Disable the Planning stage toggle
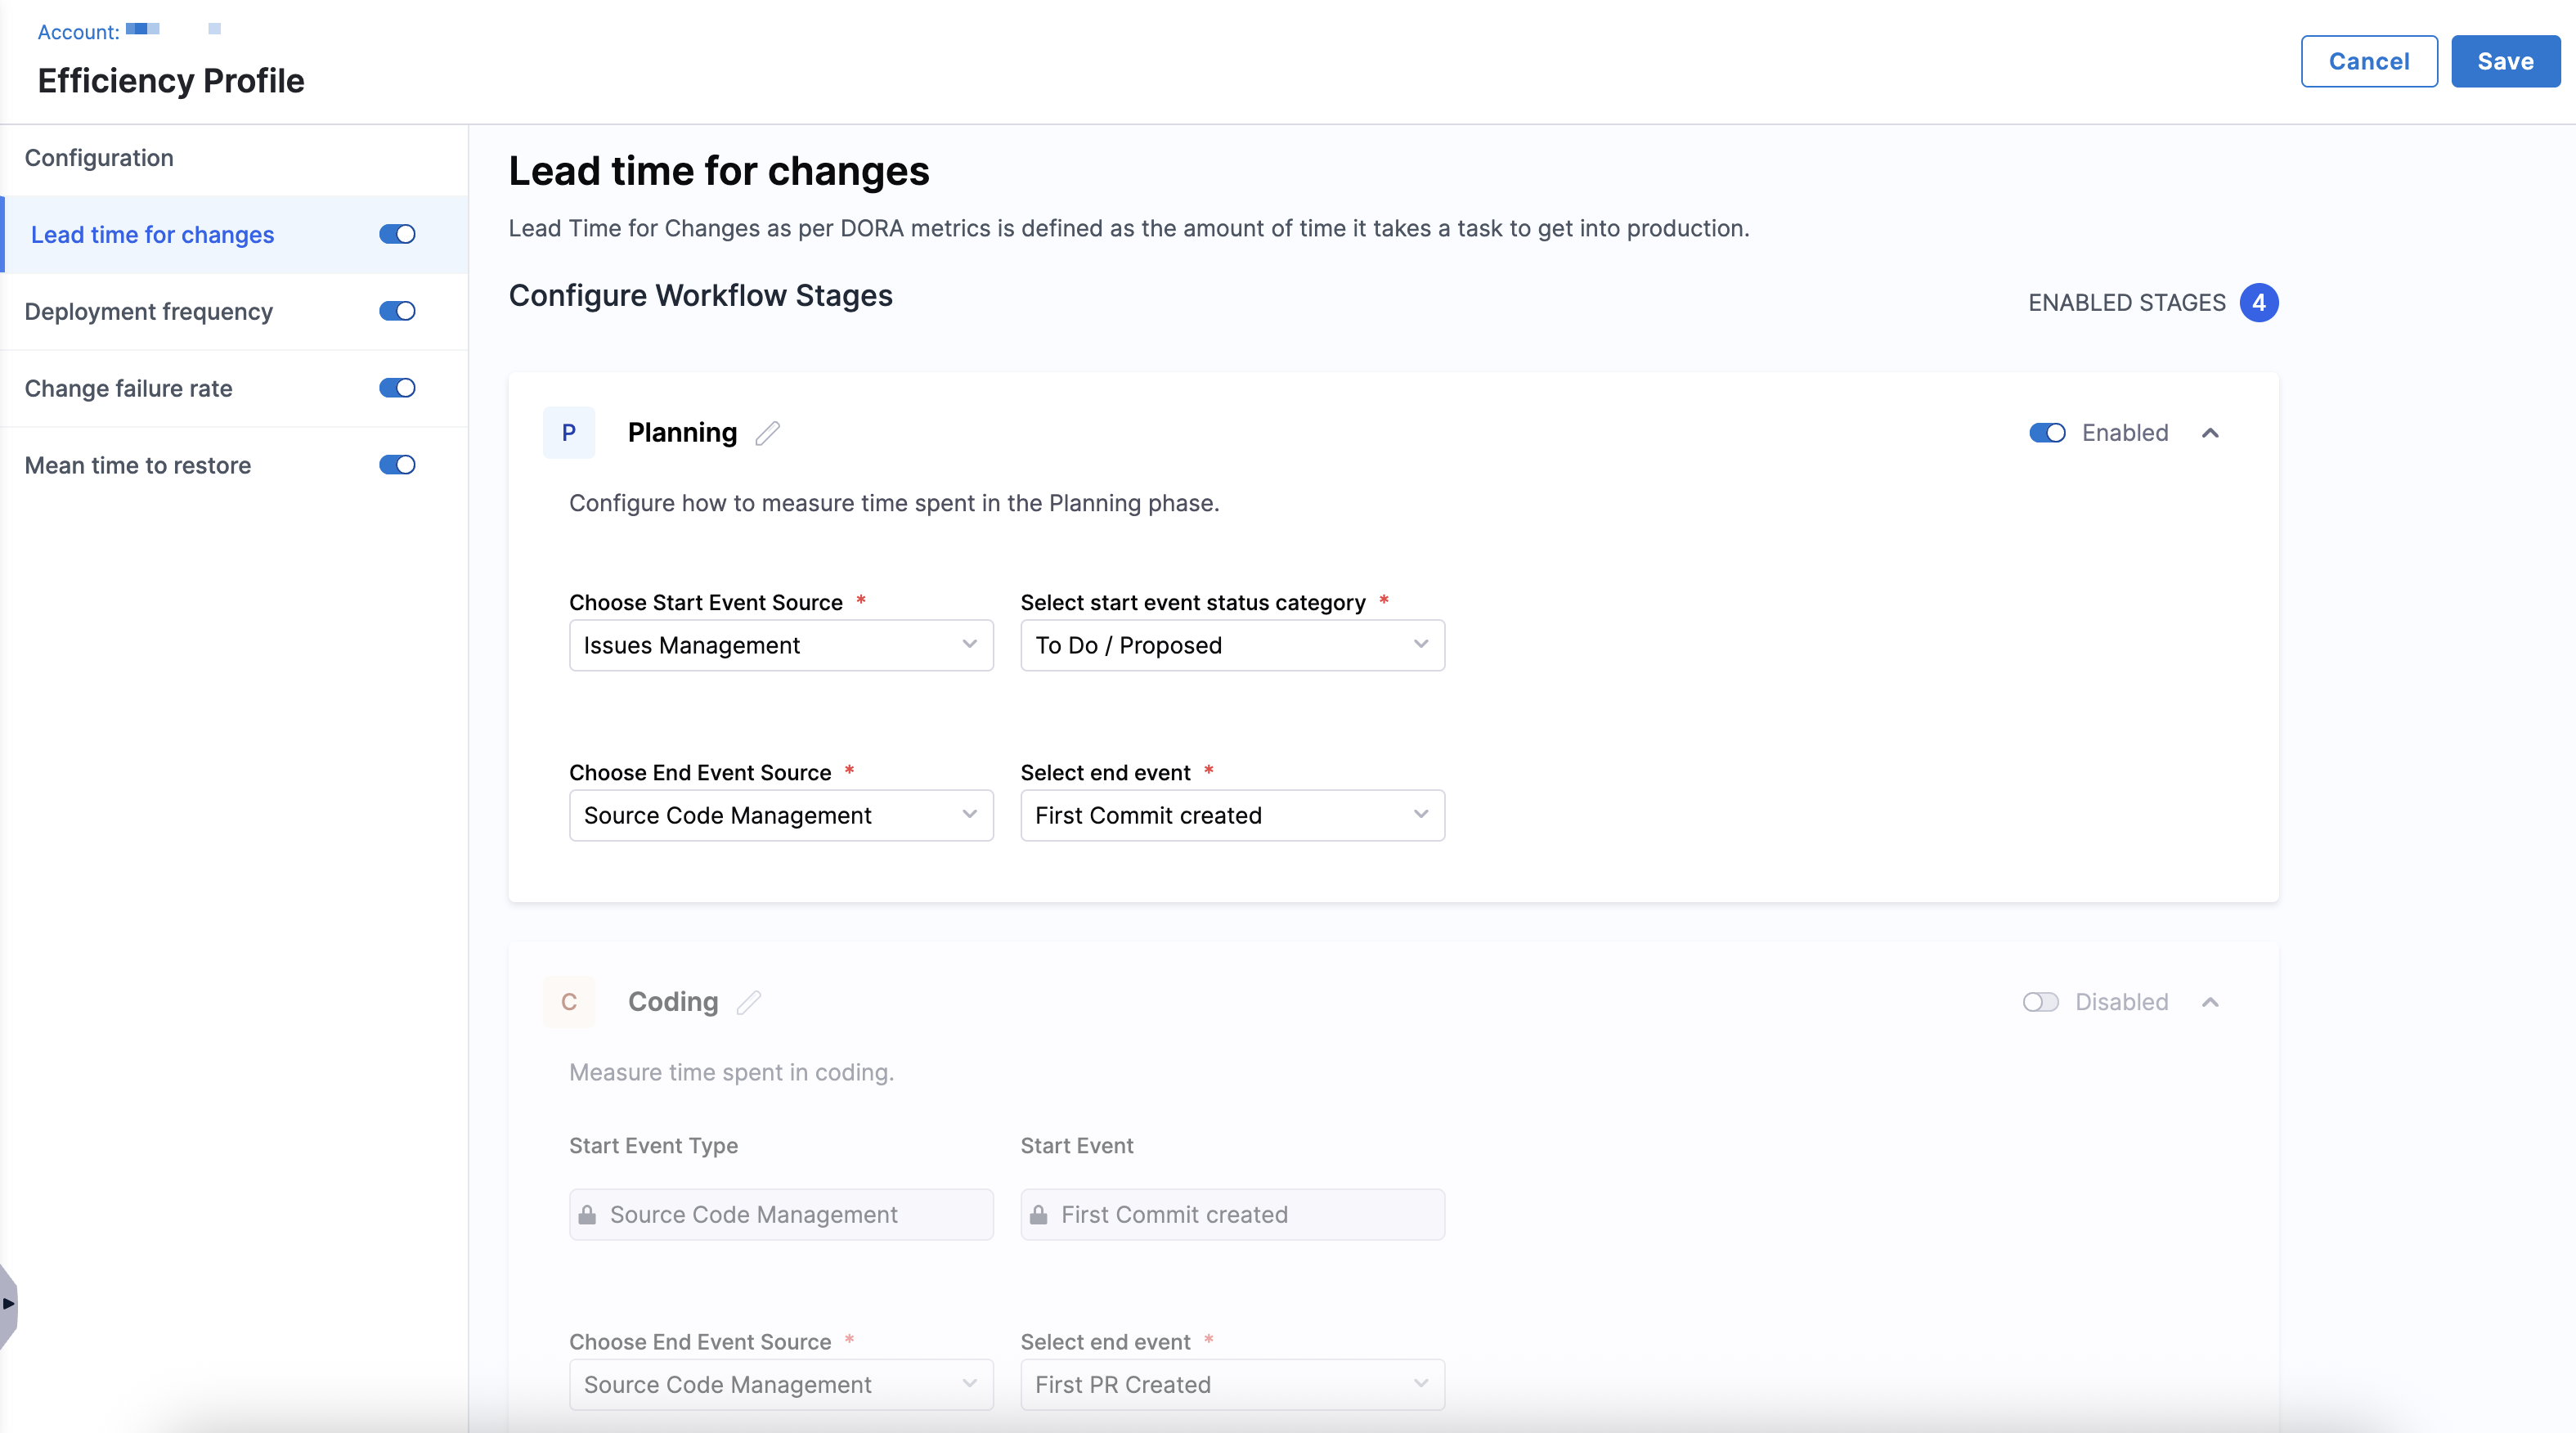Viewport: 2576px width, 1433px height. 2046,433
